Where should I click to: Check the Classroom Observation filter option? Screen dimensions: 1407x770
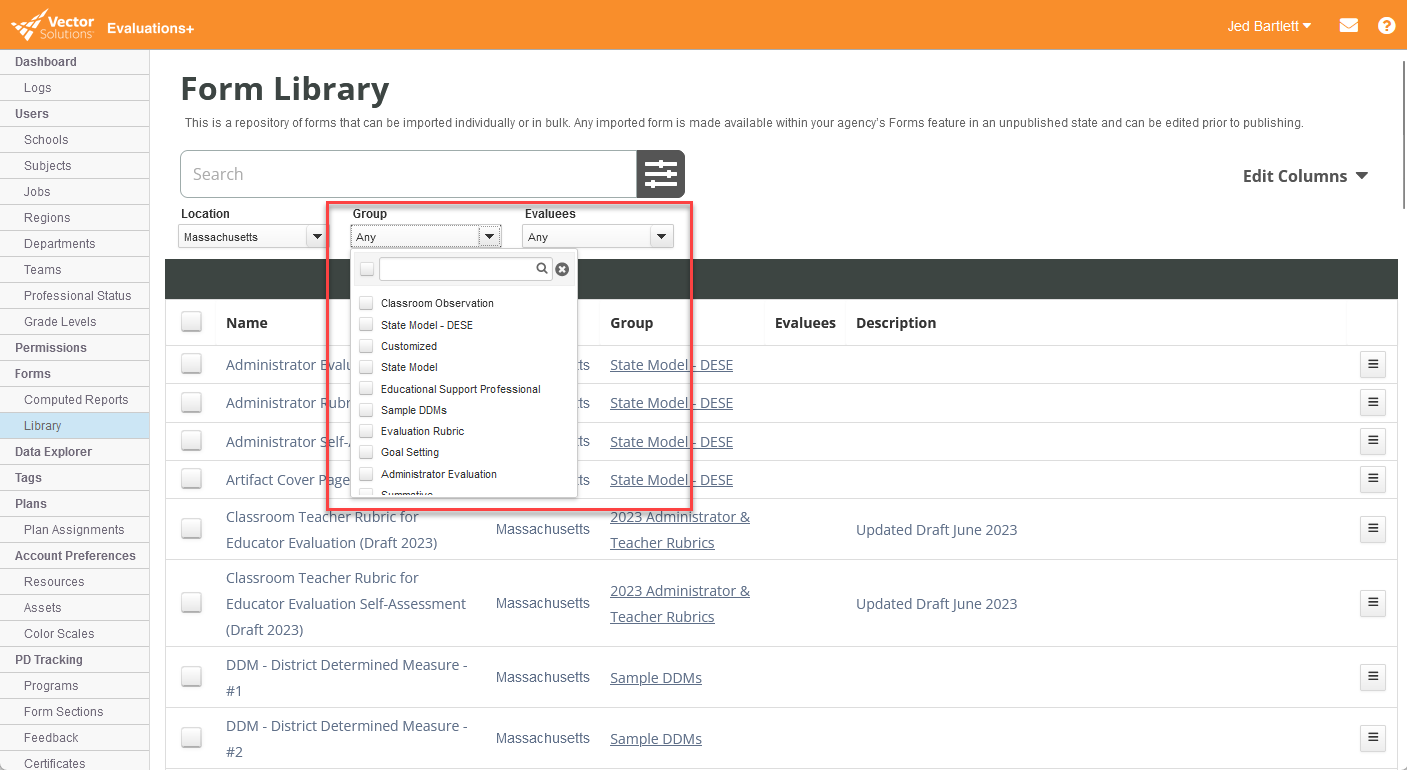[x=365, y=302]
